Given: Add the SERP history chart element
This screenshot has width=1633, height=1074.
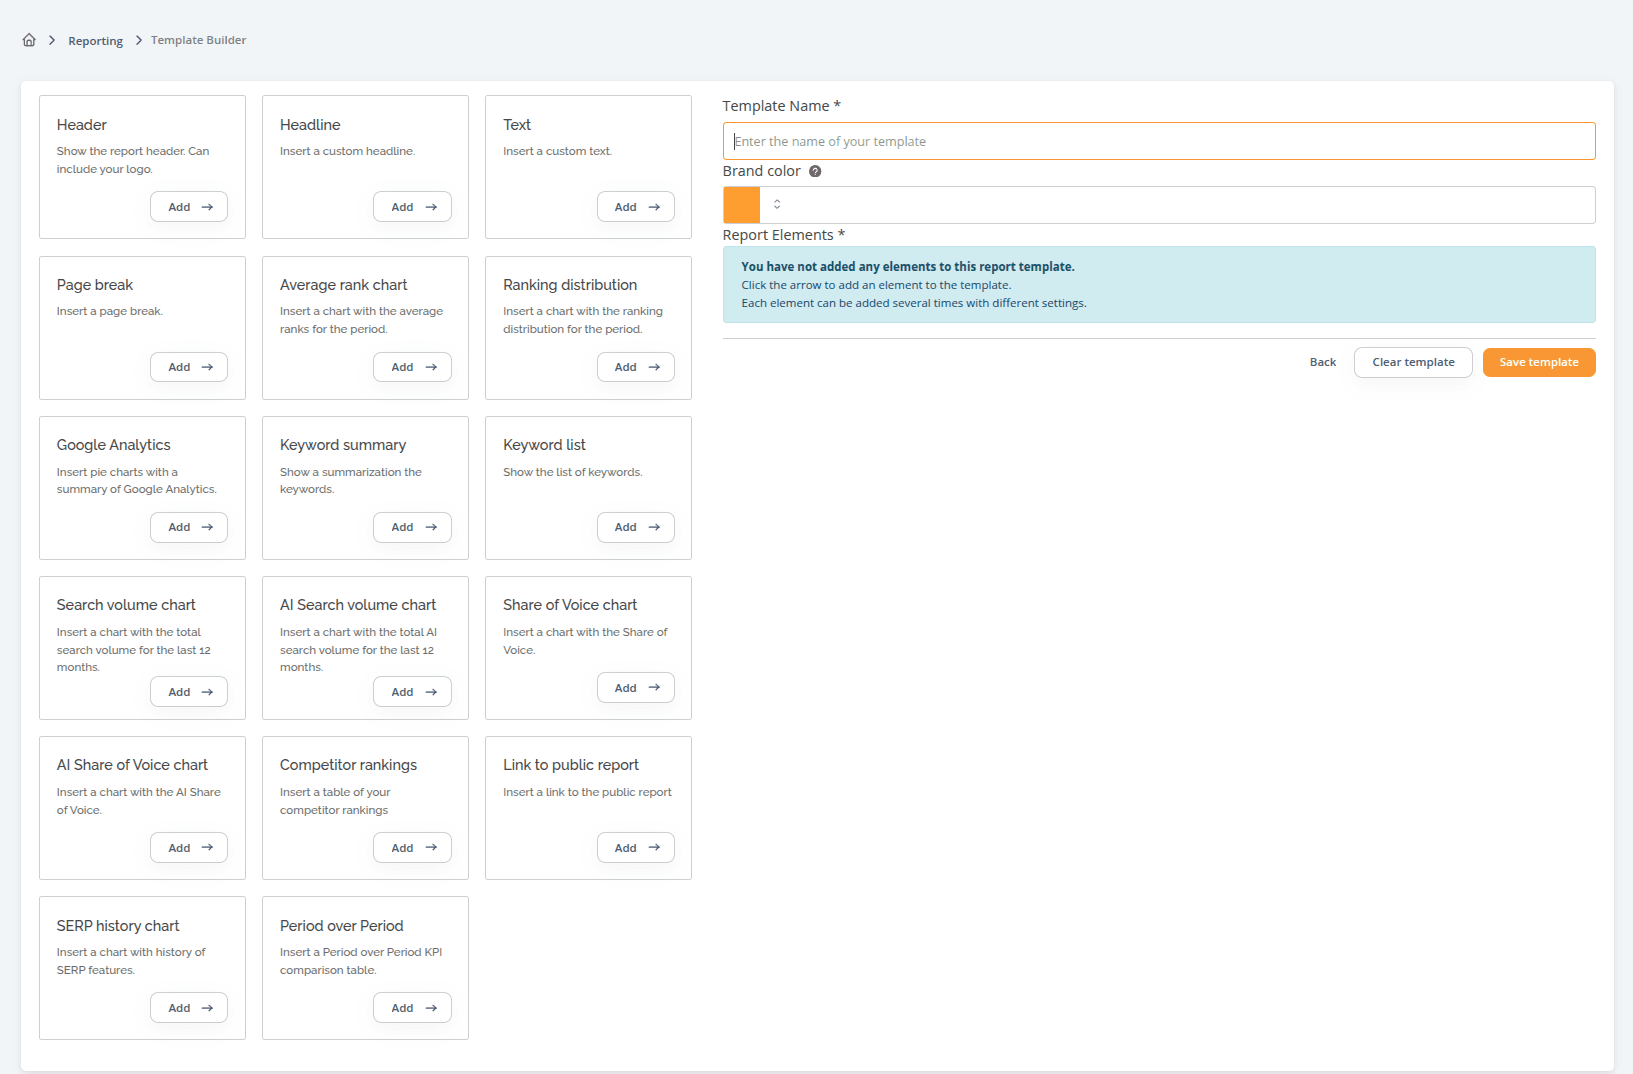Looking at the screenshot, I should coord(189,1008).
